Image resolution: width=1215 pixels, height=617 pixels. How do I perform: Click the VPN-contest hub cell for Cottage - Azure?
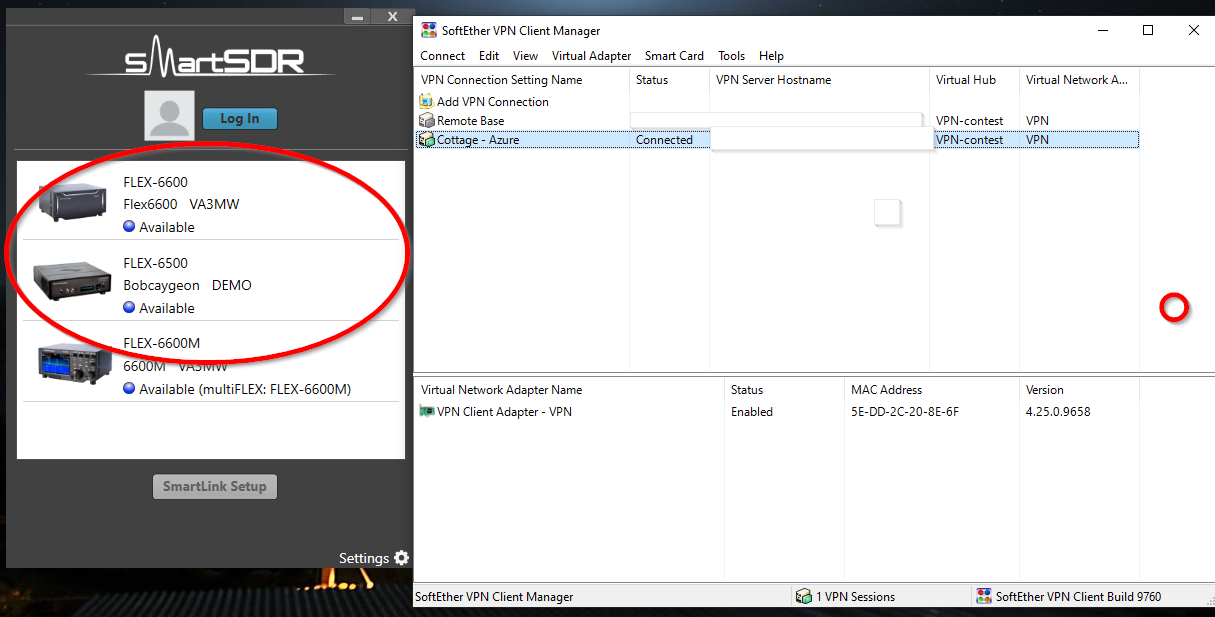(x=970, y=140)
